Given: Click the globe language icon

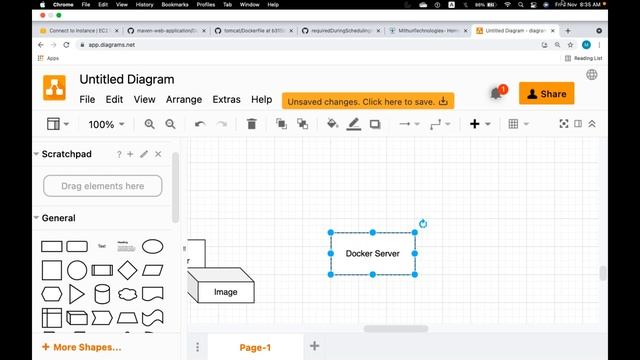Looking at the screenshot, I should (x=592, y=75).
